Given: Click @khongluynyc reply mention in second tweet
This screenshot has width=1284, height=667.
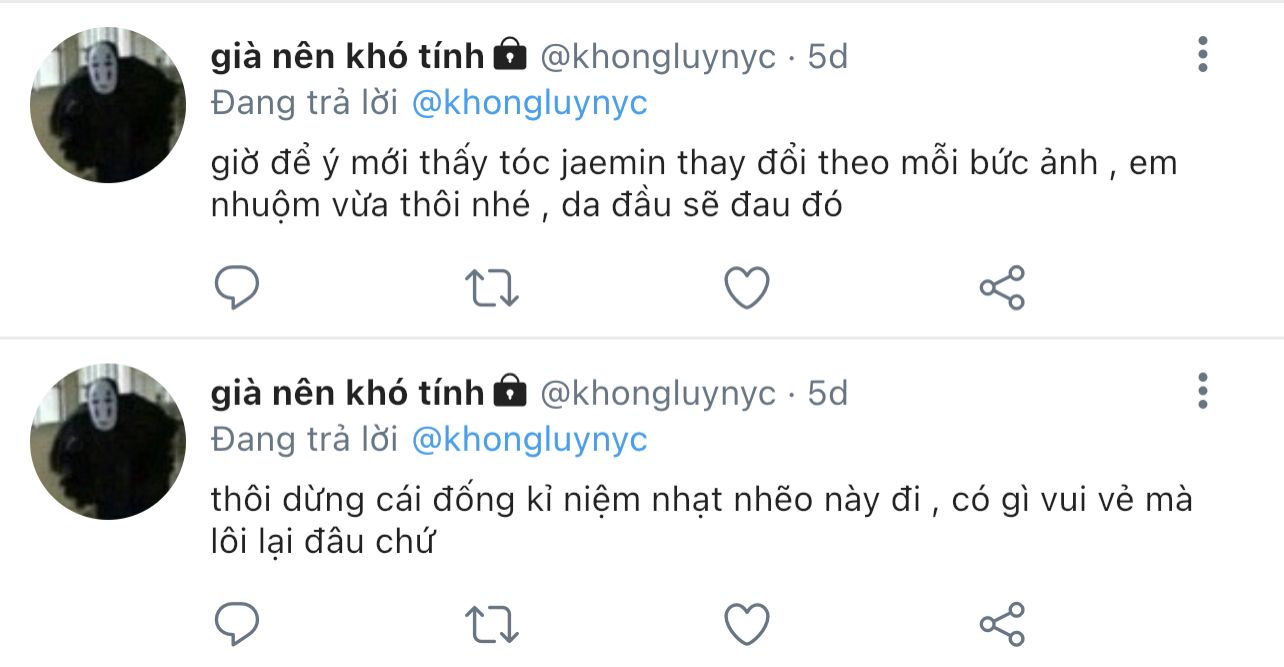Looking at the screenshot, I should click(x=530, y=440).
